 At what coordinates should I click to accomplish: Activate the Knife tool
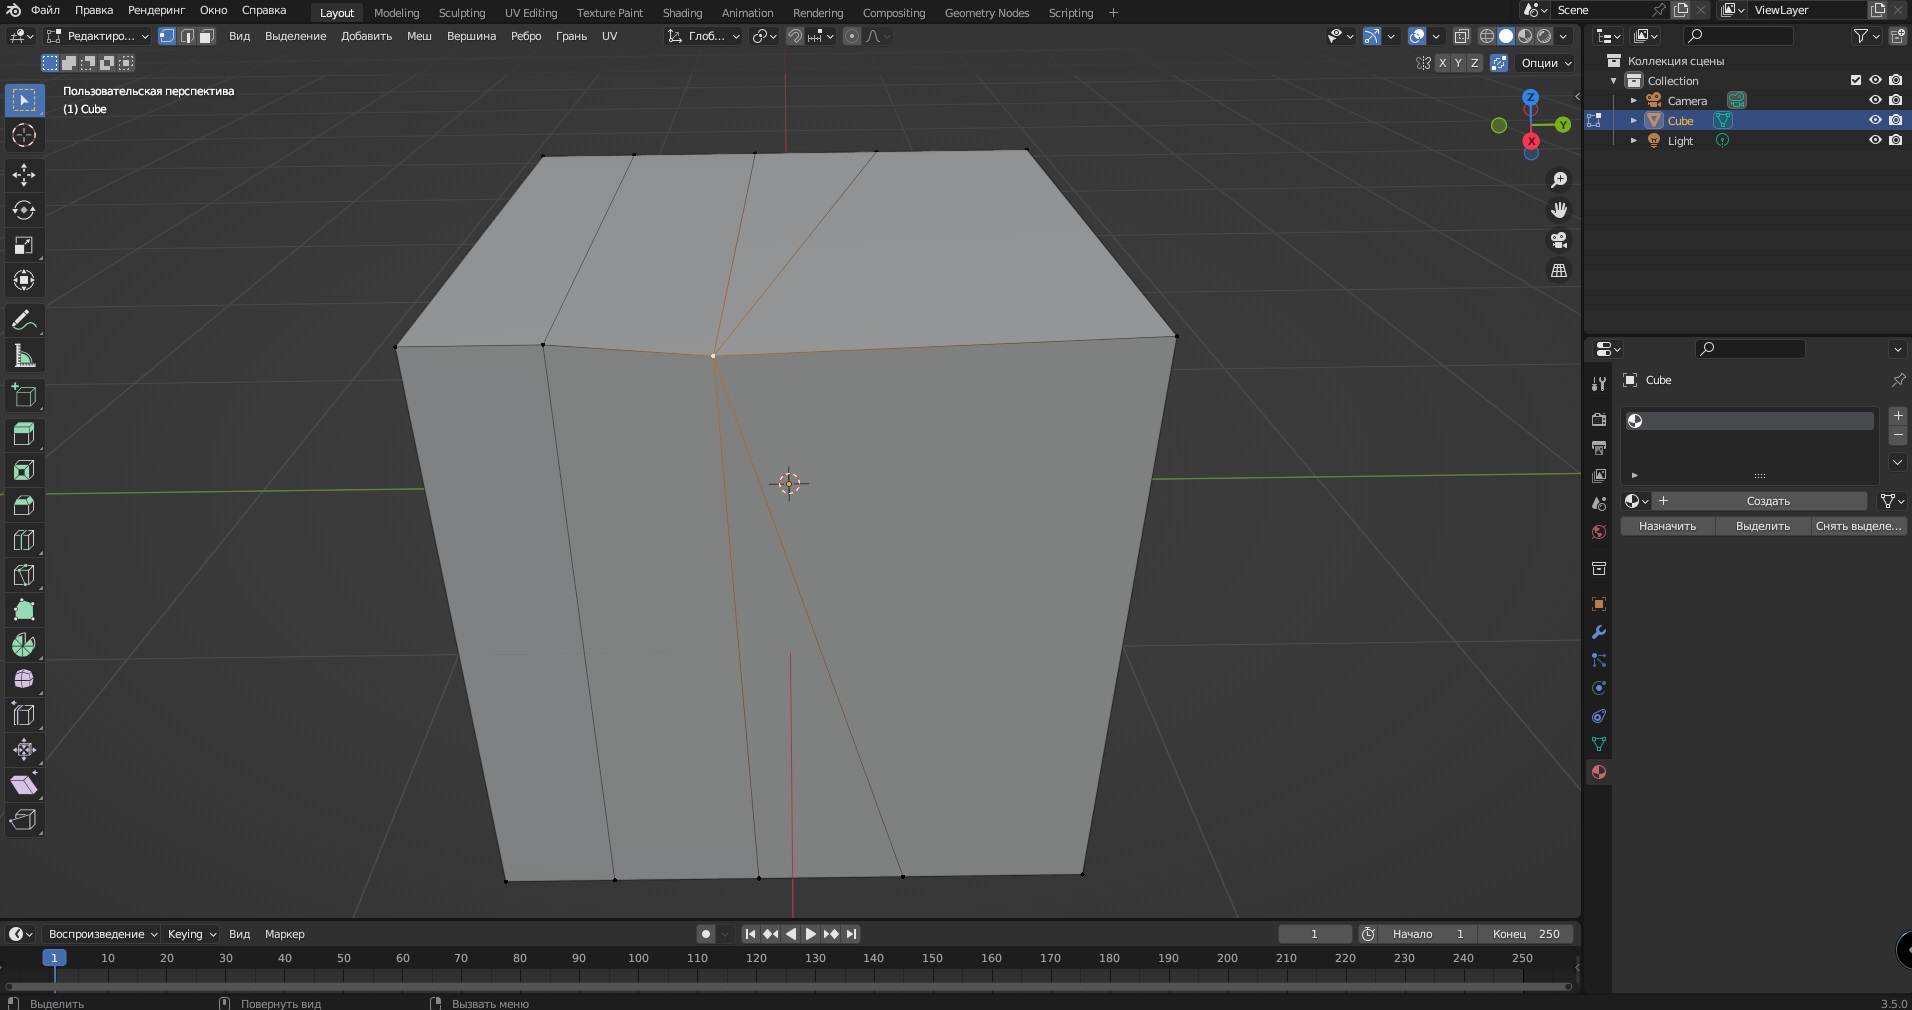tap(24, 575)
